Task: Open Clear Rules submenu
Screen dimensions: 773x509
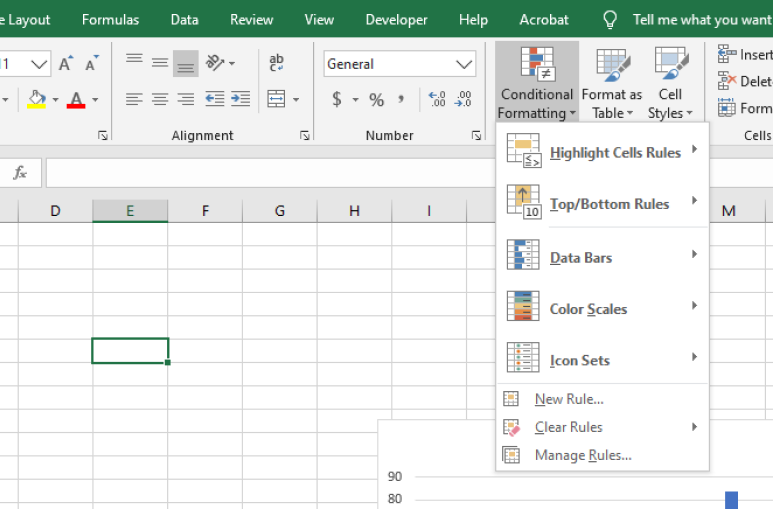Action: click(x=602, y=427)
